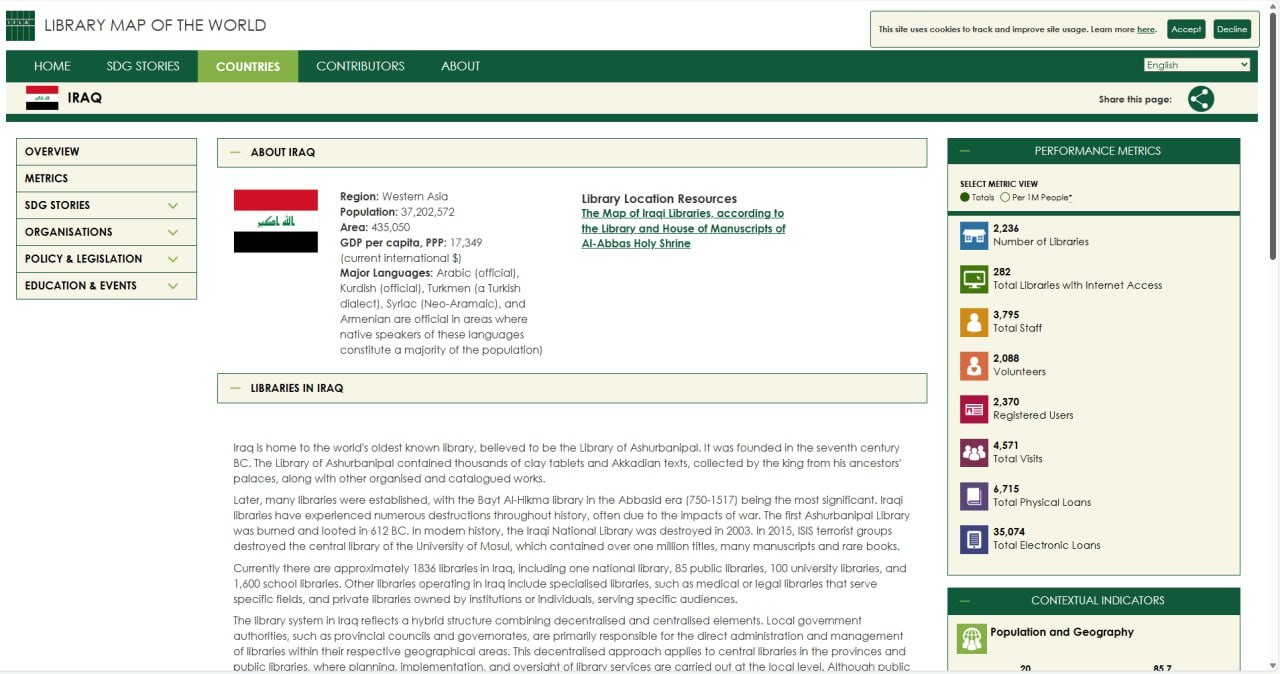Viewport: 1280px width, 674px height.
Task: Click the 'Library Location Resources' heading
Action: [x=659, y=198]
